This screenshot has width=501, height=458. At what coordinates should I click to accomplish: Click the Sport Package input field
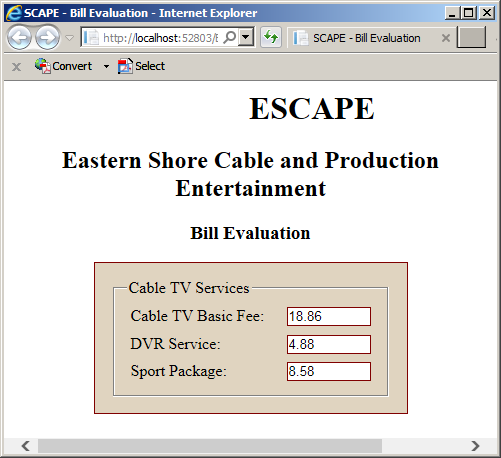(329, 371)
